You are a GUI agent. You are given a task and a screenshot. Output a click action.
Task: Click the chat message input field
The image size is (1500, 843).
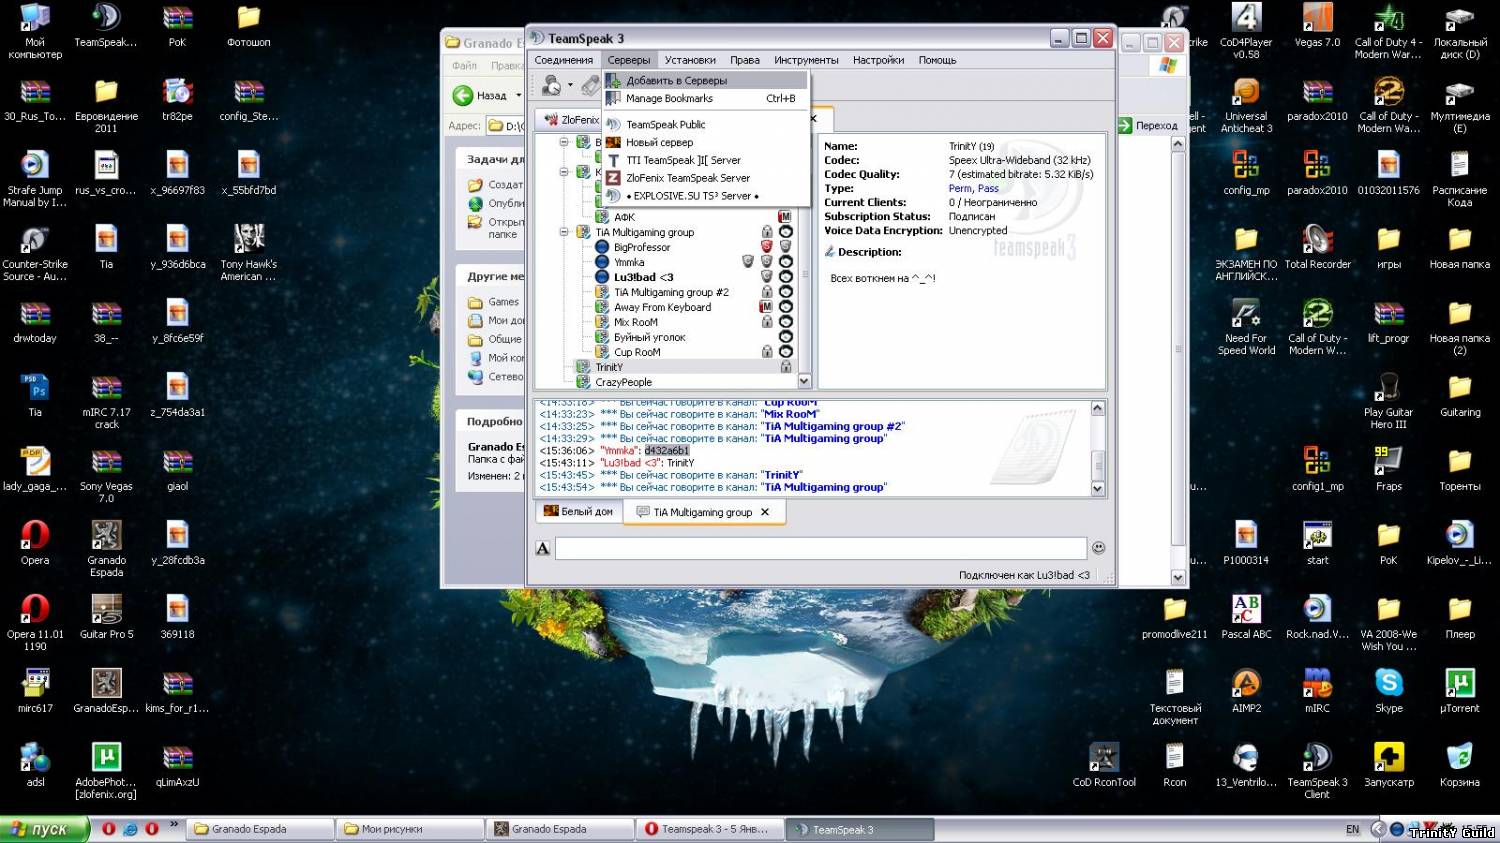[820, 548]
